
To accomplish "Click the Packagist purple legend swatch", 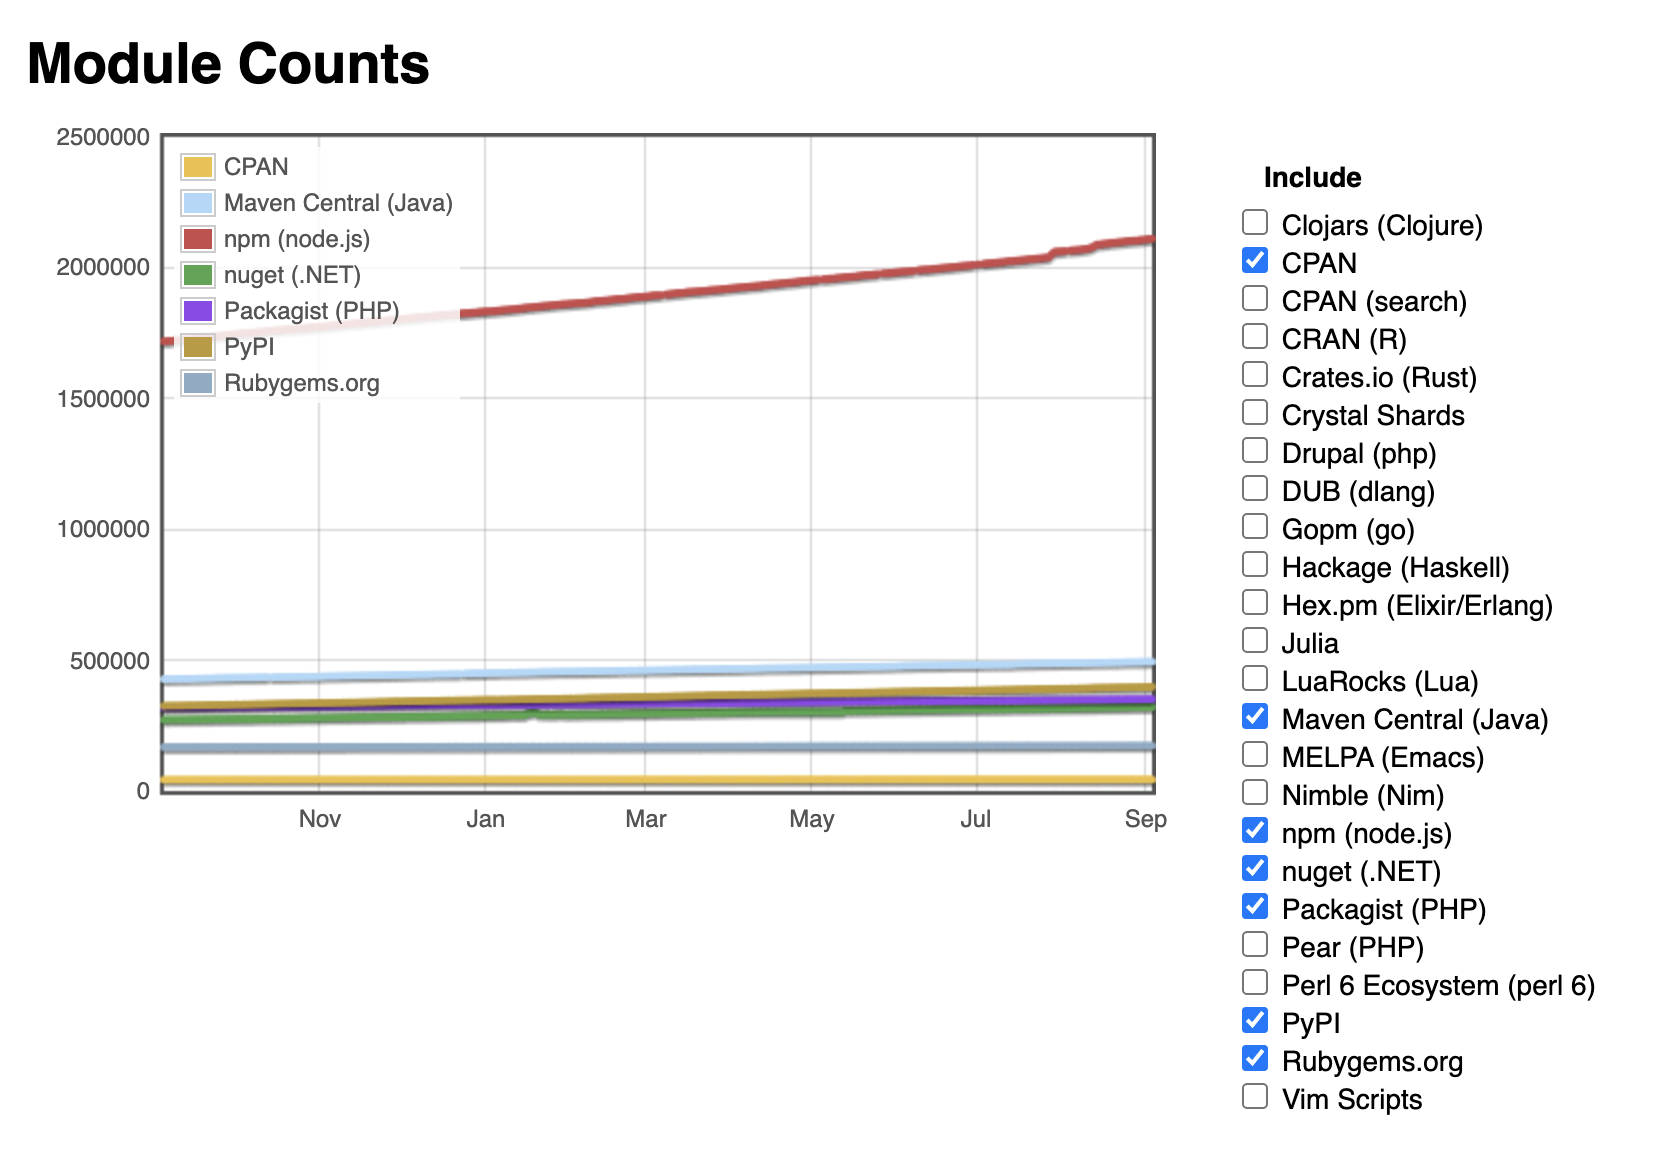I will (x=198, y=311).
